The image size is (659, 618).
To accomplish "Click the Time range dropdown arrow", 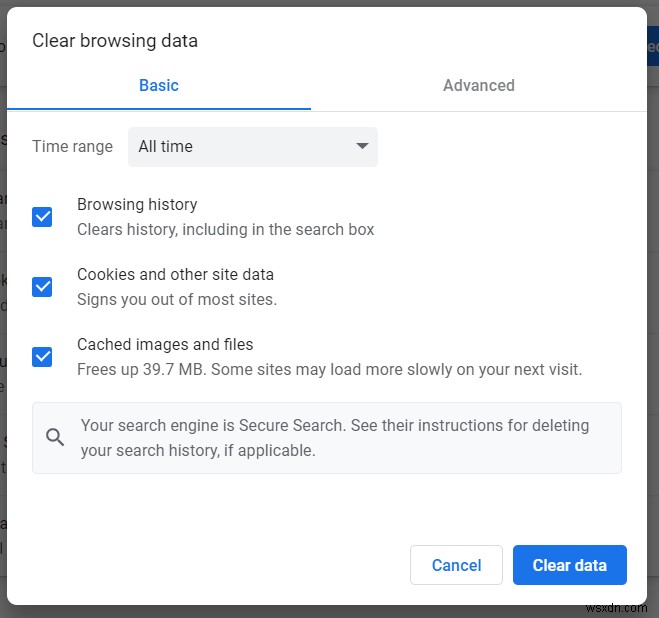I will tap(362, 146).
